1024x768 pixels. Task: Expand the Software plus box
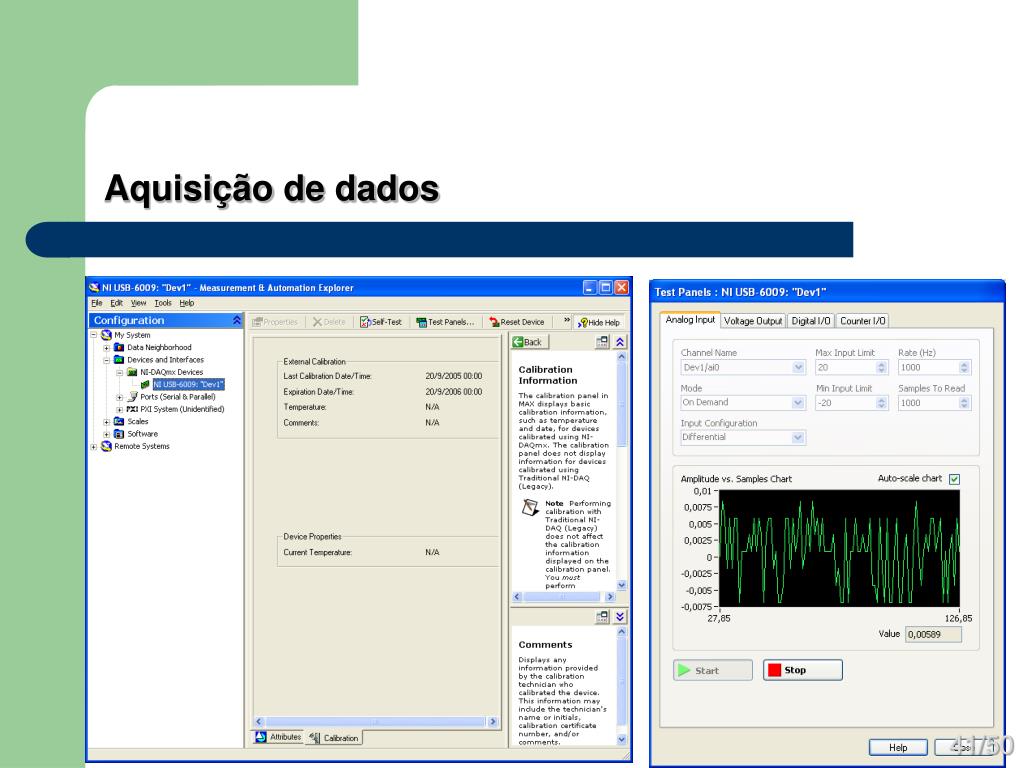click(106, 435)
